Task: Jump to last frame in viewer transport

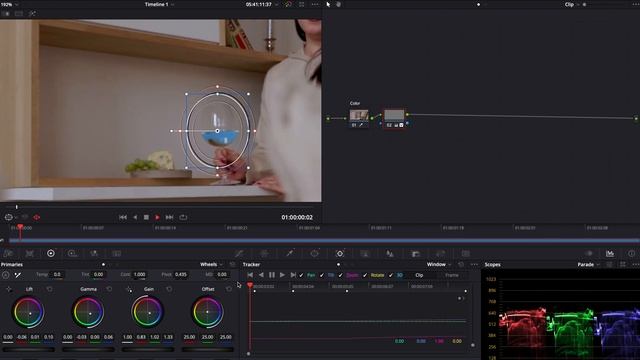Action: tap(169, 217)
